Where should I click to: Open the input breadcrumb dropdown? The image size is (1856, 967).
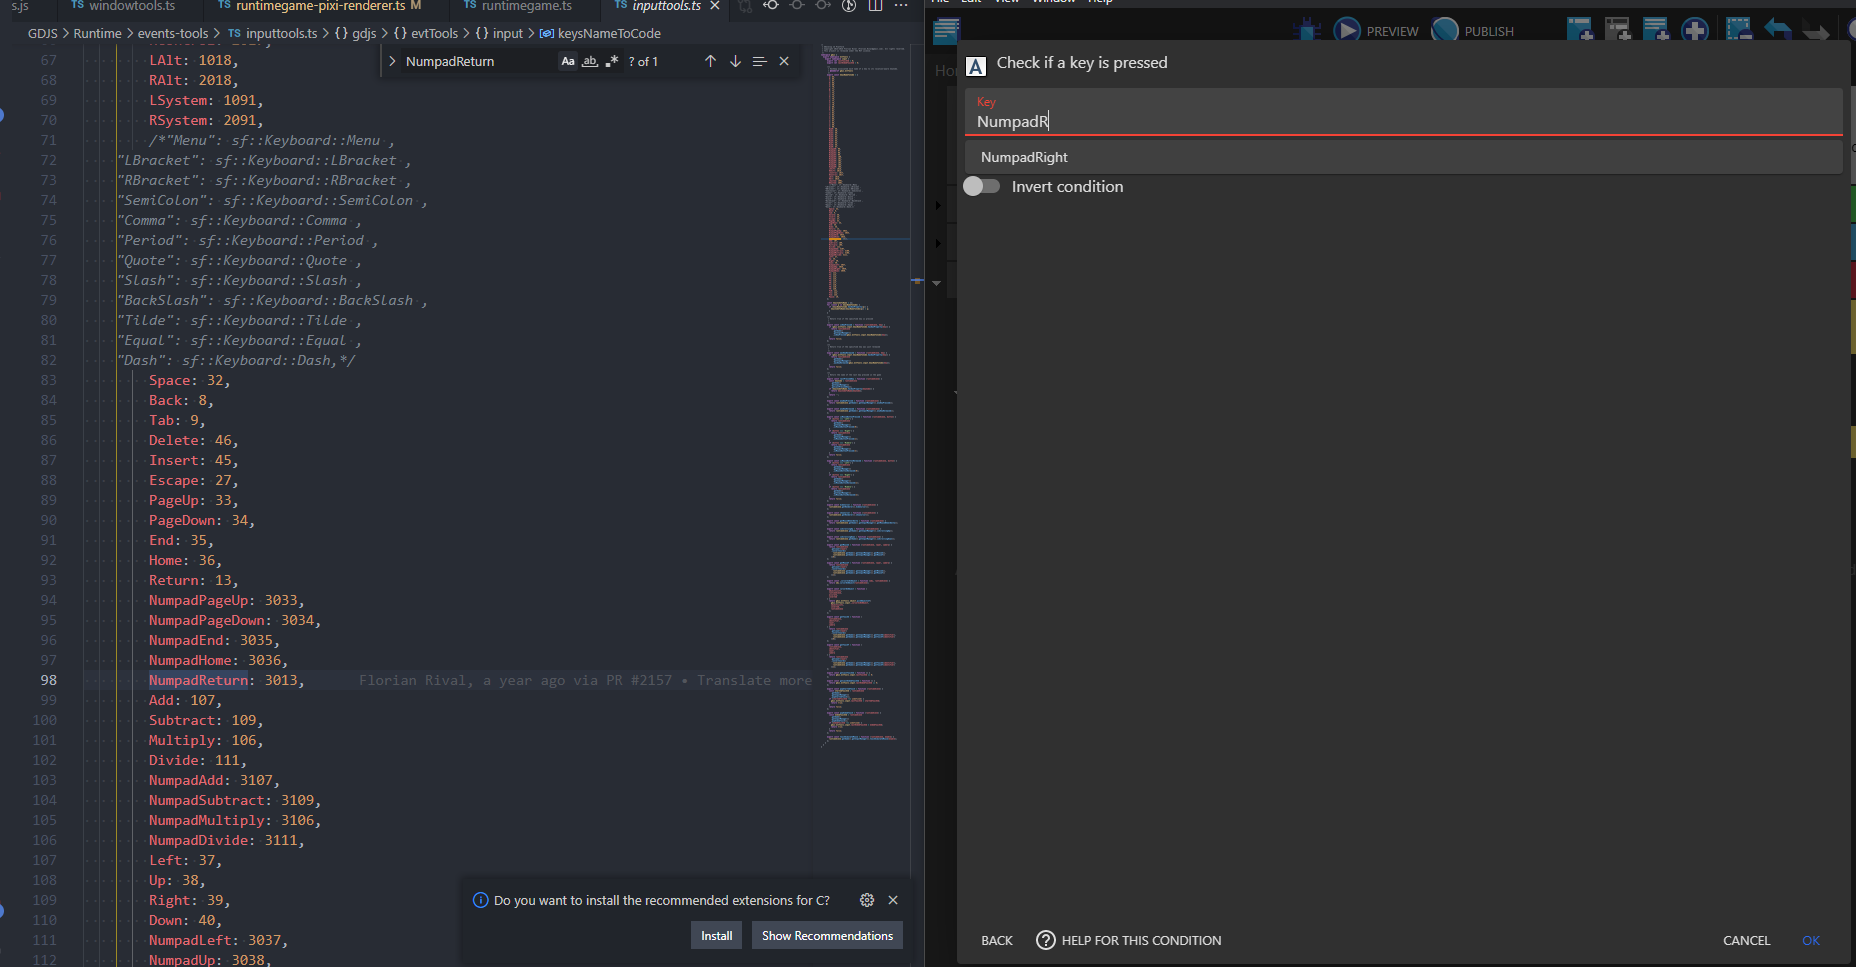(507, 33)
